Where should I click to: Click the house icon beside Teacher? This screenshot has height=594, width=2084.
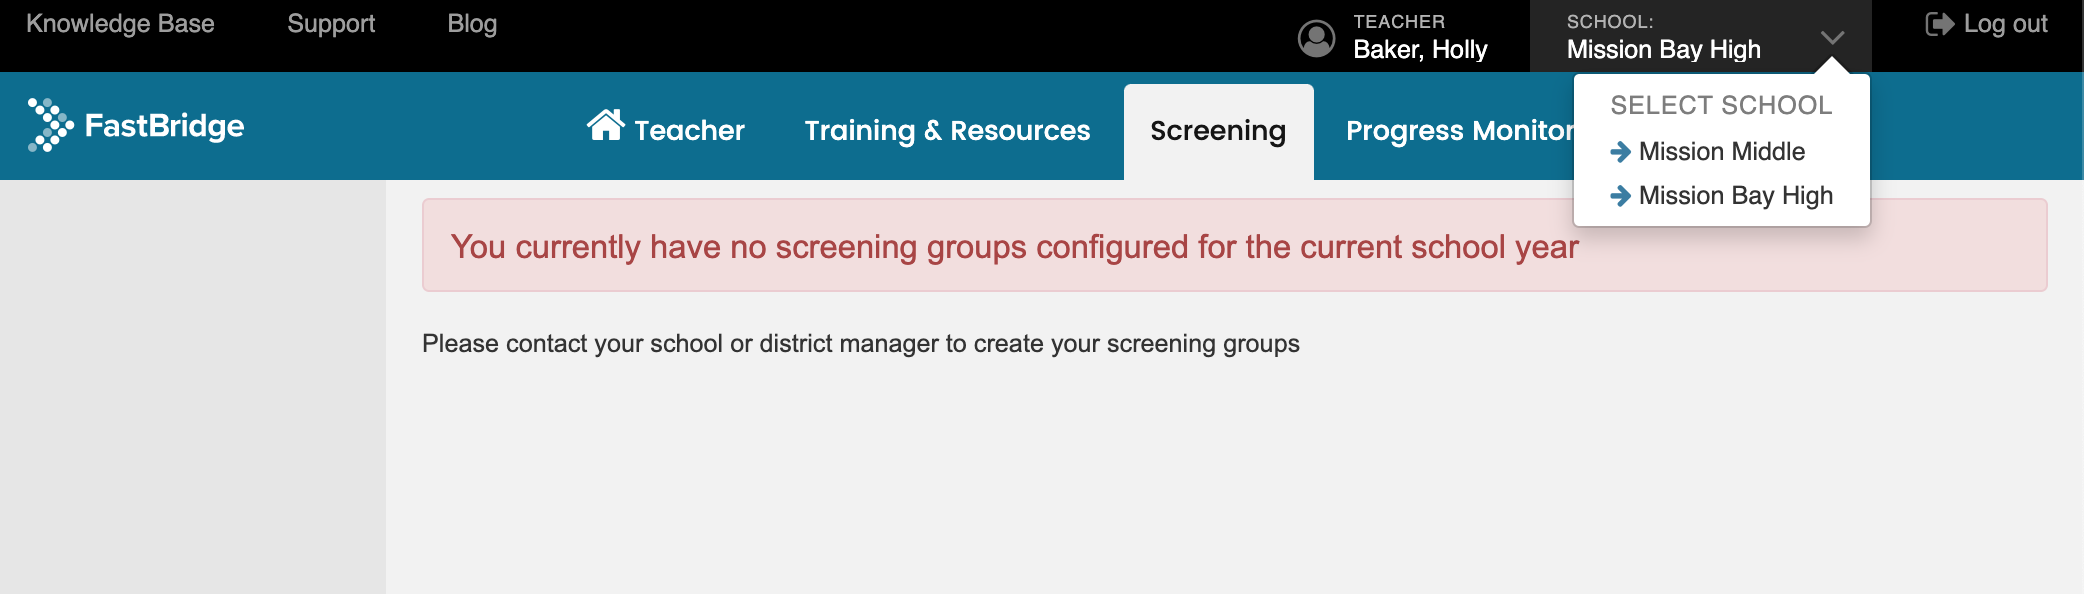tap(605, 125)
